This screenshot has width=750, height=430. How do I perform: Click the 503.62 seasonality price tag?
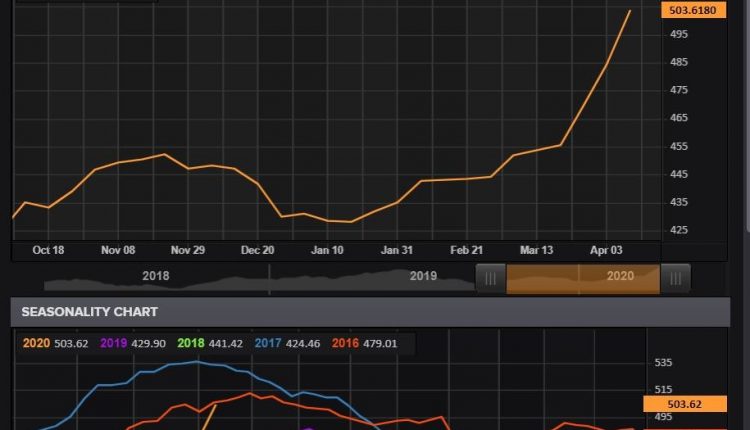(685, 404)
